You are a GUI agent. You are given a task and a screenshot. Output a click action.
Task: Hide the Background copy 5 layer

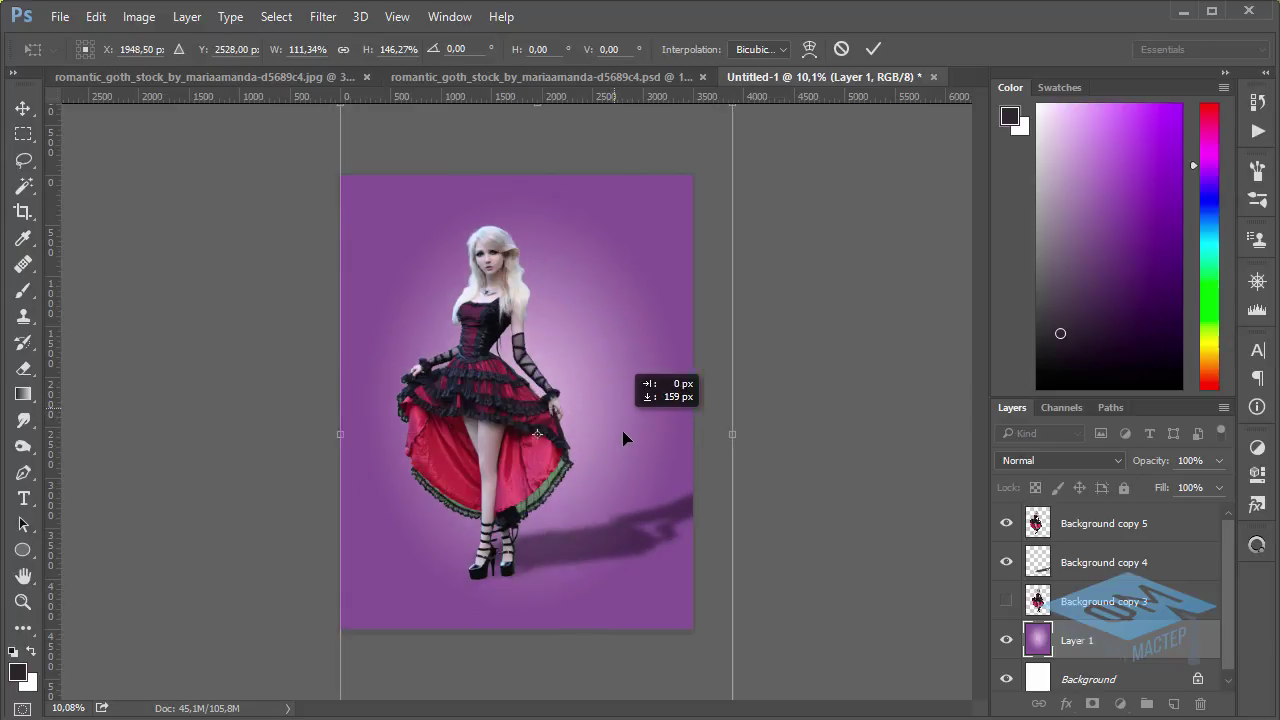point(1006,523)
